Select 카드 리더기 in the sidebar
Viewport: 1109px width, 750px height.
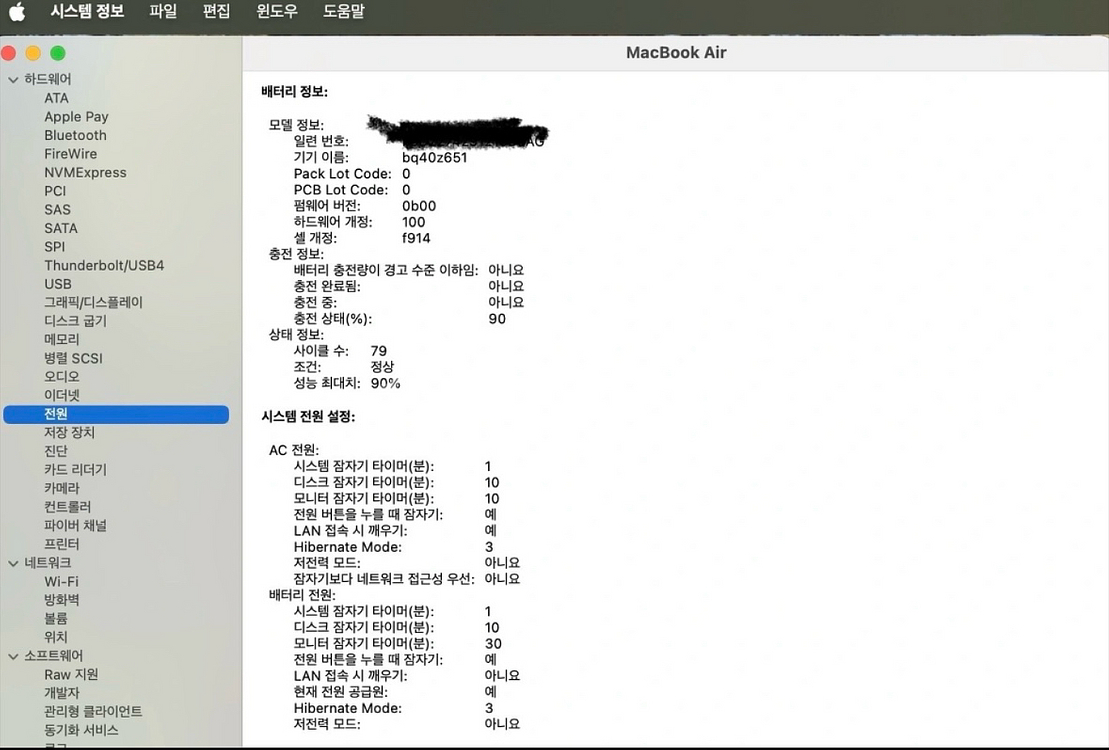[x=76, y=470]
